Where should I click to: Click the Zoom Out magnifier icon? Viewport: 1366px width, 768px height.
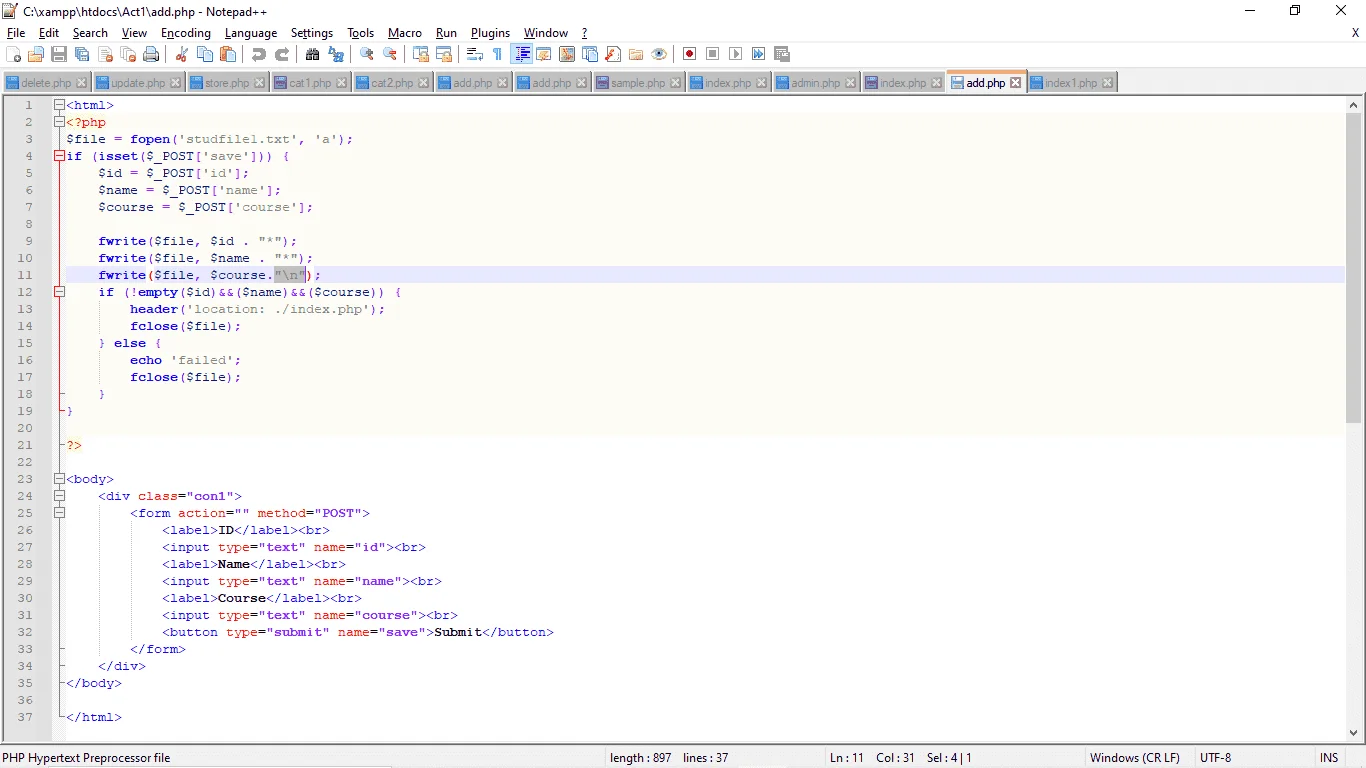(x=390, y=54)
